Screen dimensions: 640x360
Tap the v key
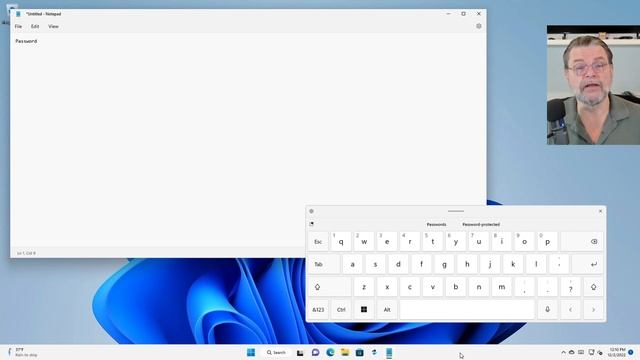point(433,287)
